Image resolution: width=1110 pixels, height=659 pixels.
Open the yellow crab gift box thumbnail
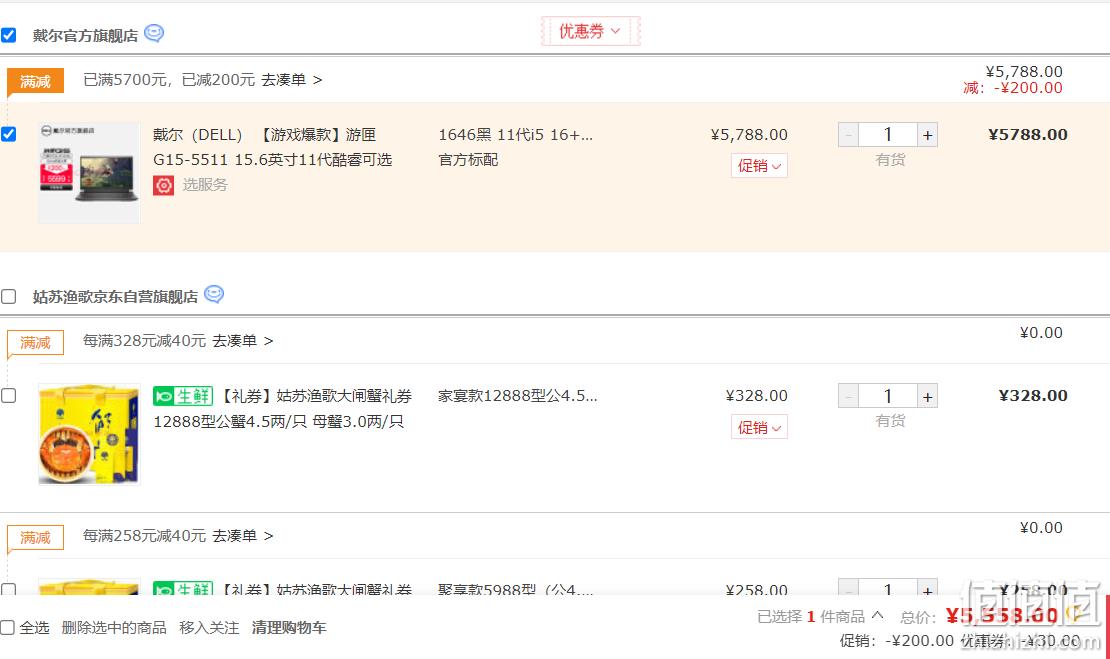click(x=89, y=434)
